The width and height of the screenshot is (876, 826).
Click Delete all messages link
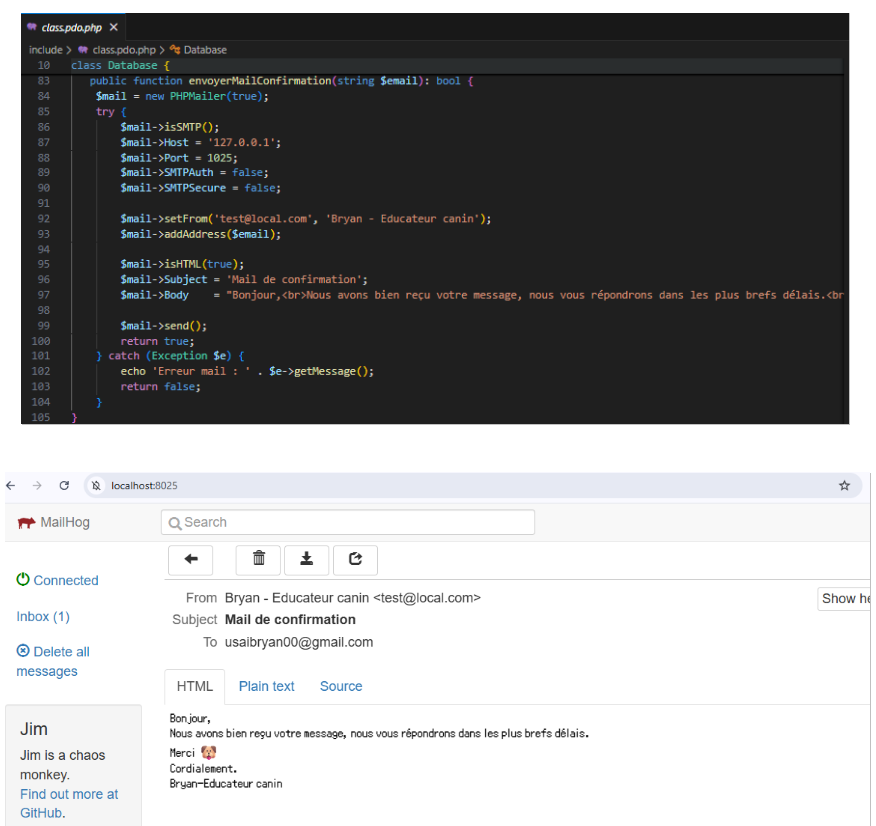point(53,661)
